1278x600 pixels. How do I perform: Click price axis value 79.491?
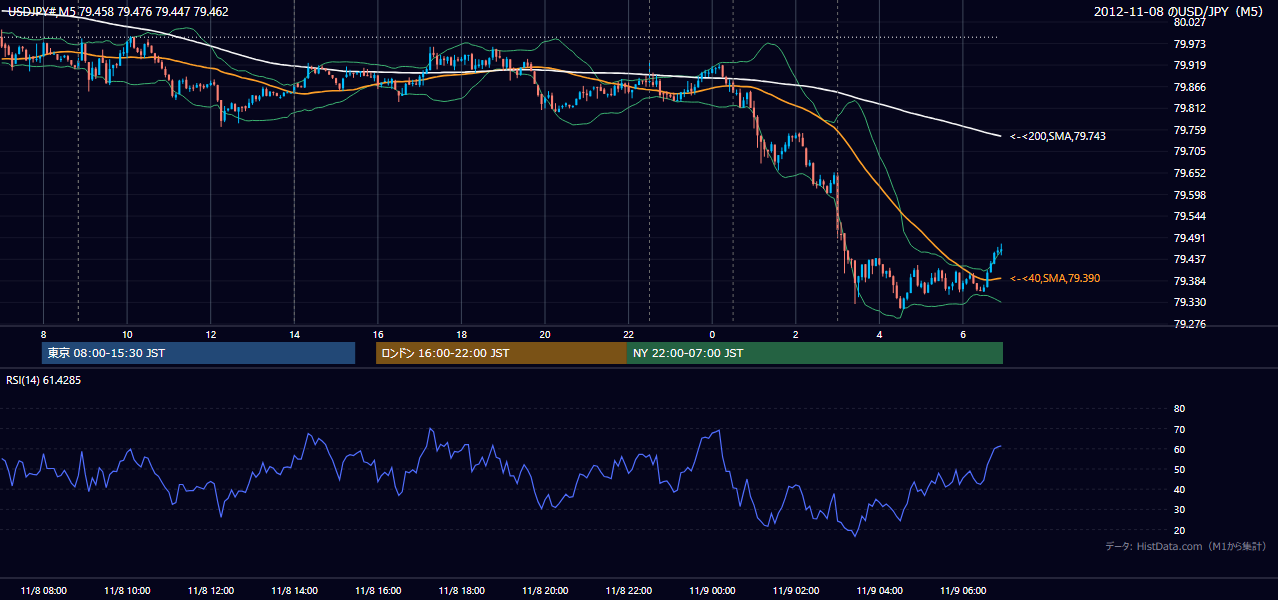coord(1189,238)
